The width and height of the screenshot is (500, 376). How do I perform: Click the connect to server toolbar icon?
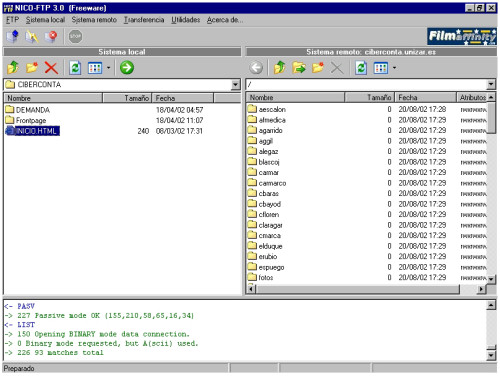[13, 36]
